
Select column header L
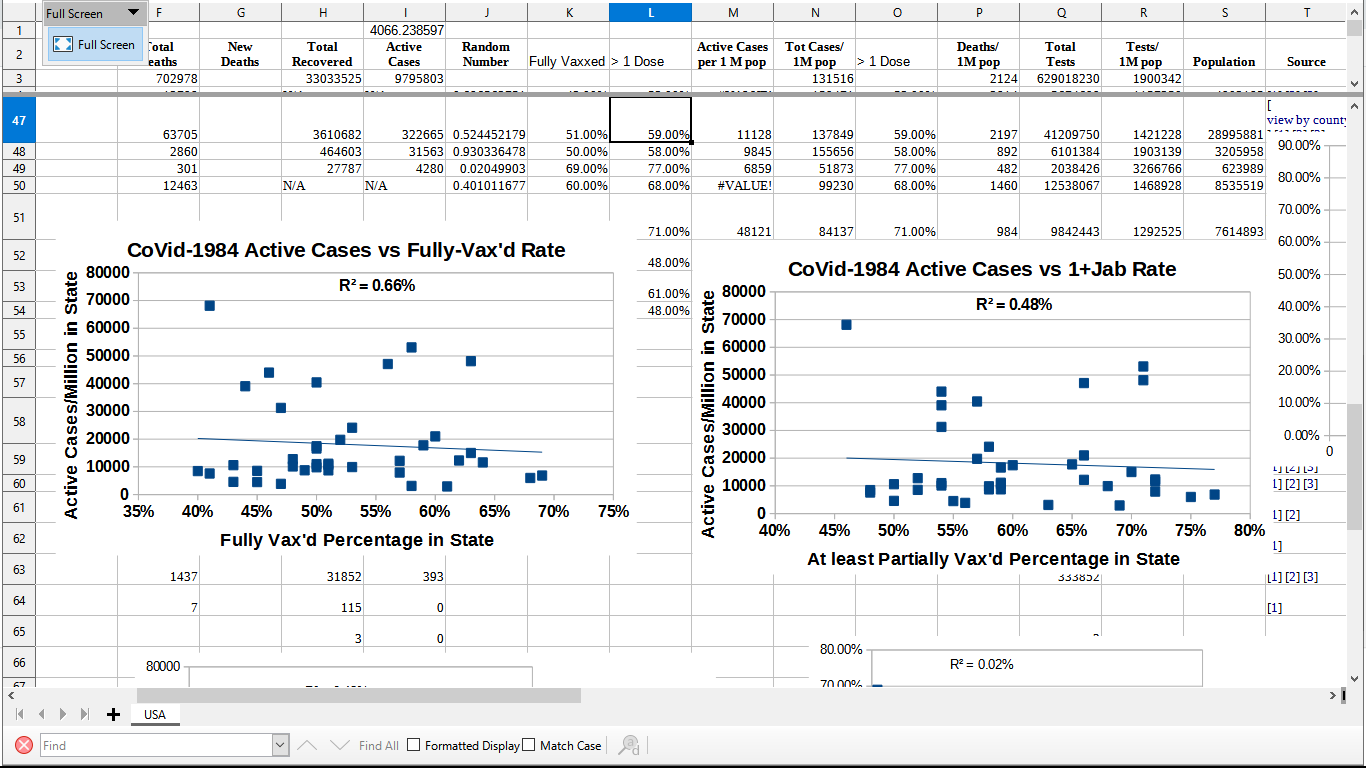650,12
